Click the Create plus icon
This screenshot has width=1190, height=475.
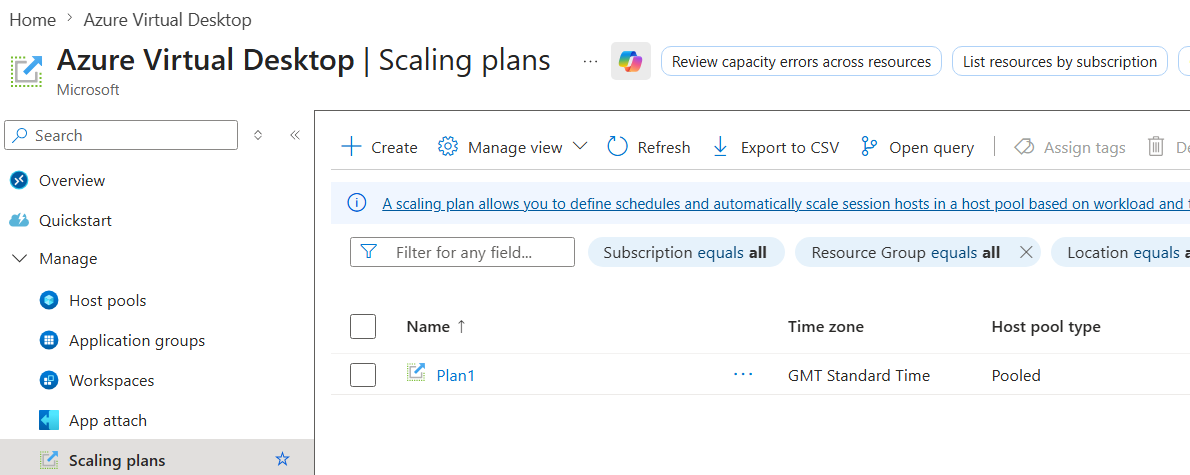click(x=351, y=146)
